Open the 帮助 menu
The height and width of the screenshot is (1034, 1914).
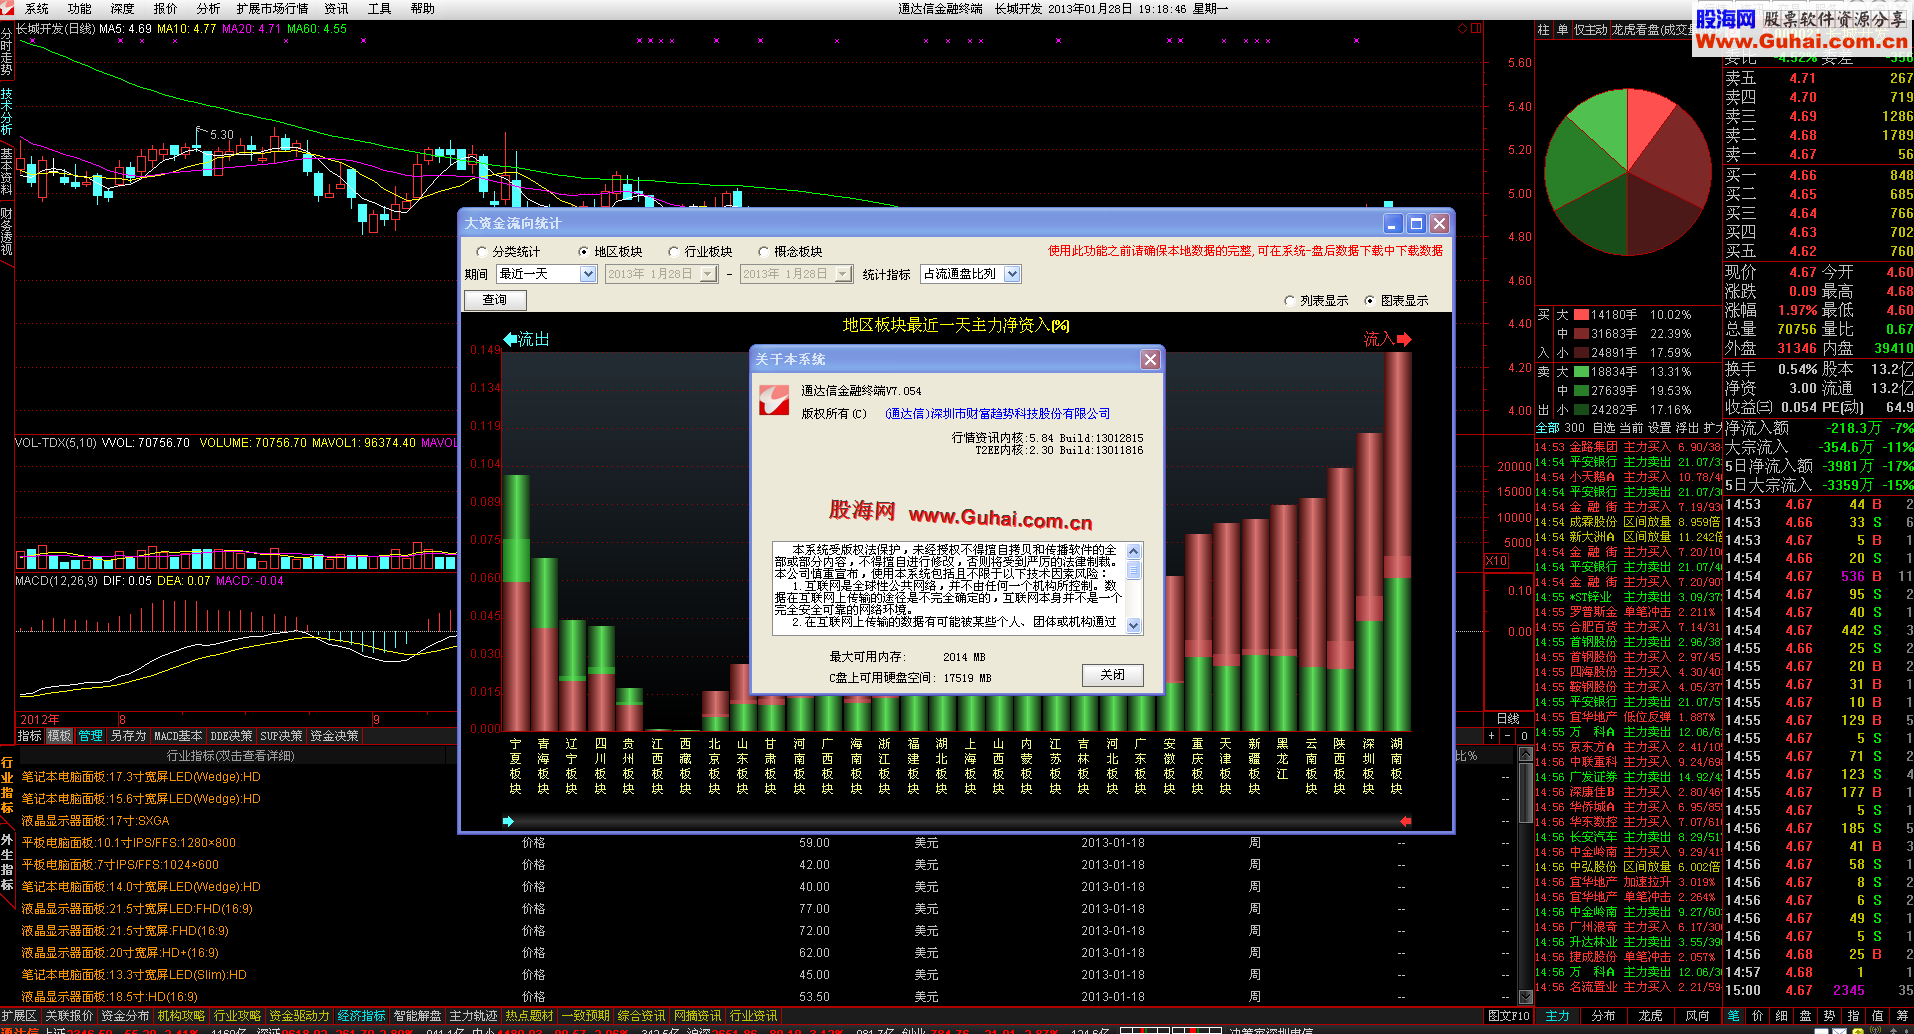422,8
